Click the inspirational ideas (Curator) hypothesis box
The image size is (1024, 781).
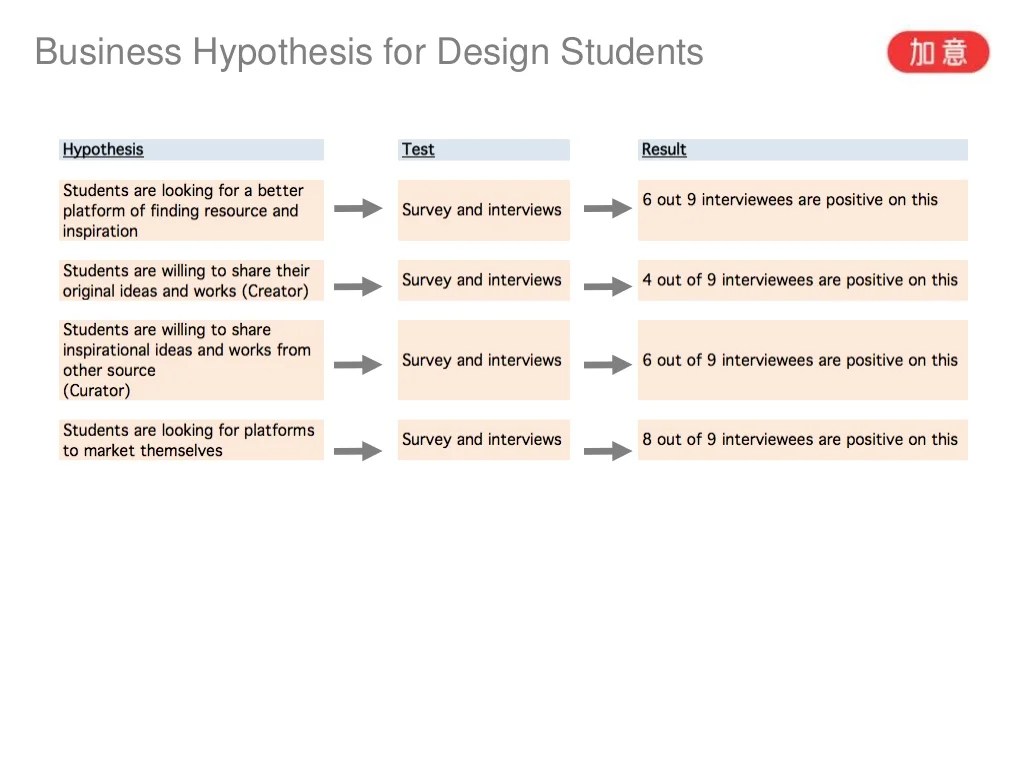191,360
